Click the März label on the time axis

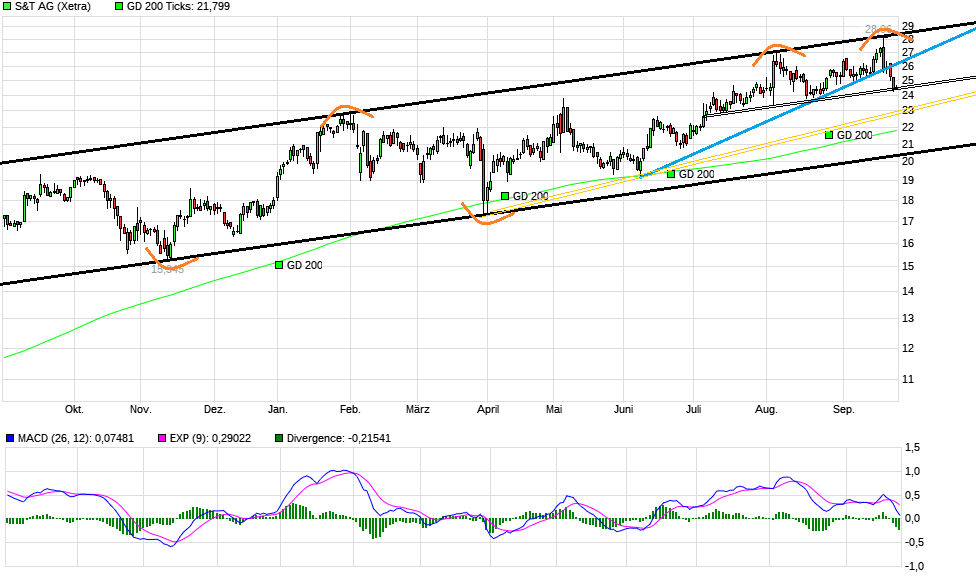tap(417, 410)
